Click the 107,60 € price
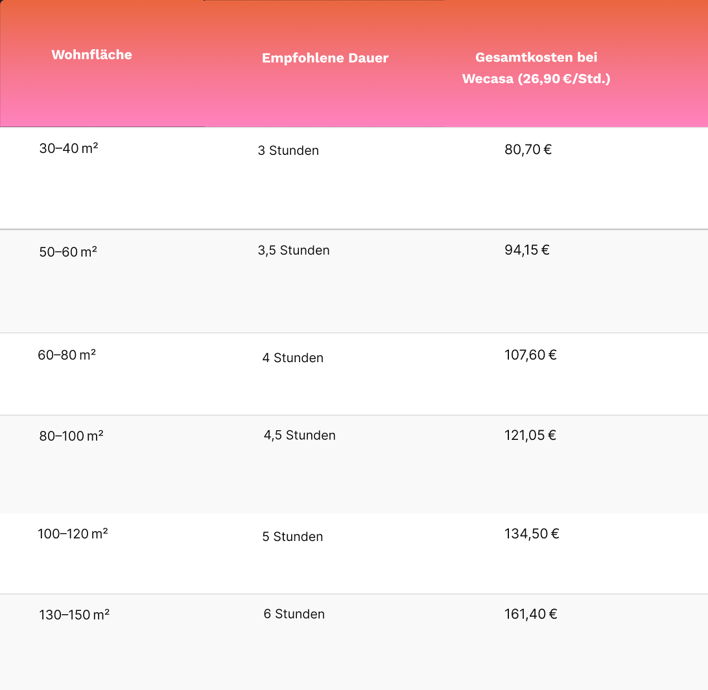This screenshot has width=708, height=690. [x=531, y=355]
